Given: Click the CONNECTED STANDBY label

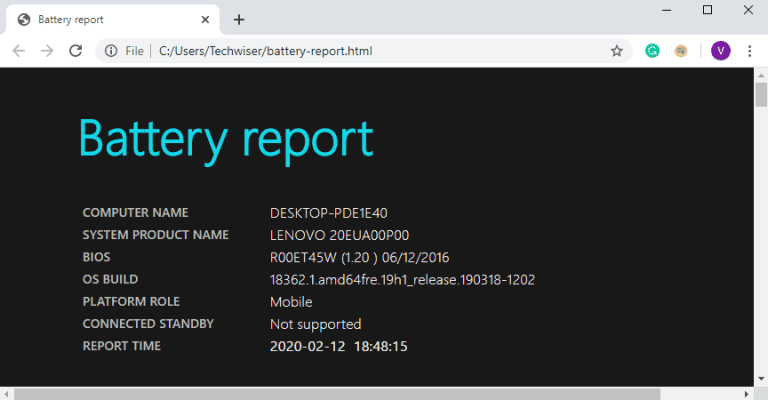Looking at the screenshot, I should click(x=148, y=324).
